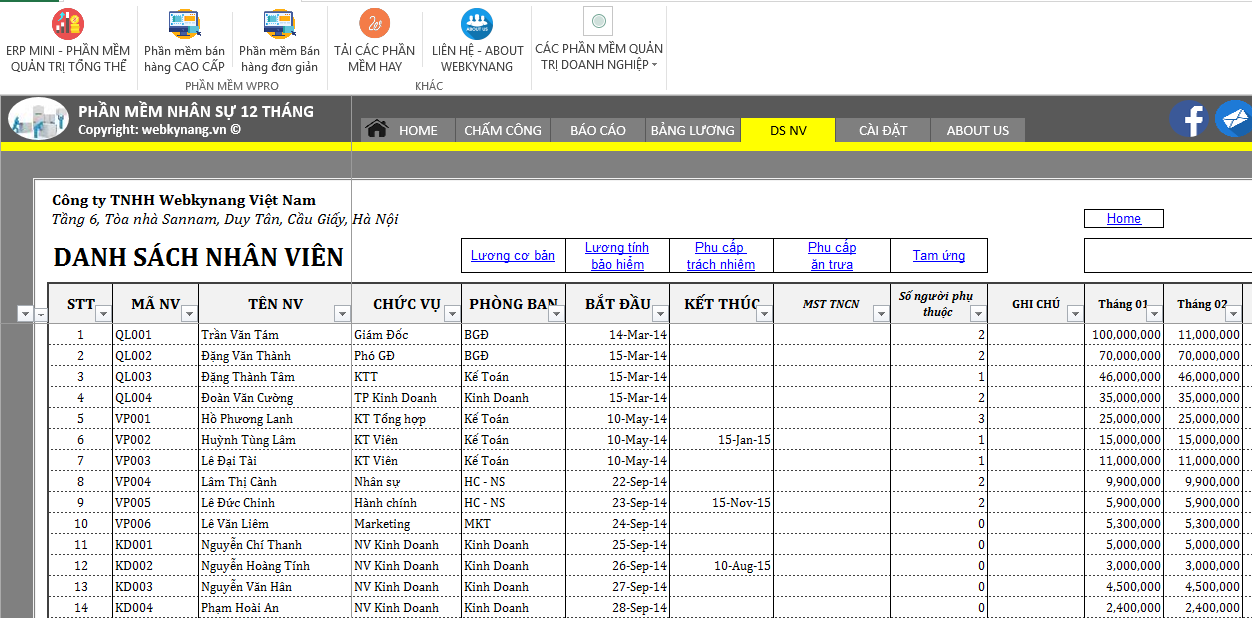
Task: Click the empty box below Home link
Action: [x=1168, y=255]
